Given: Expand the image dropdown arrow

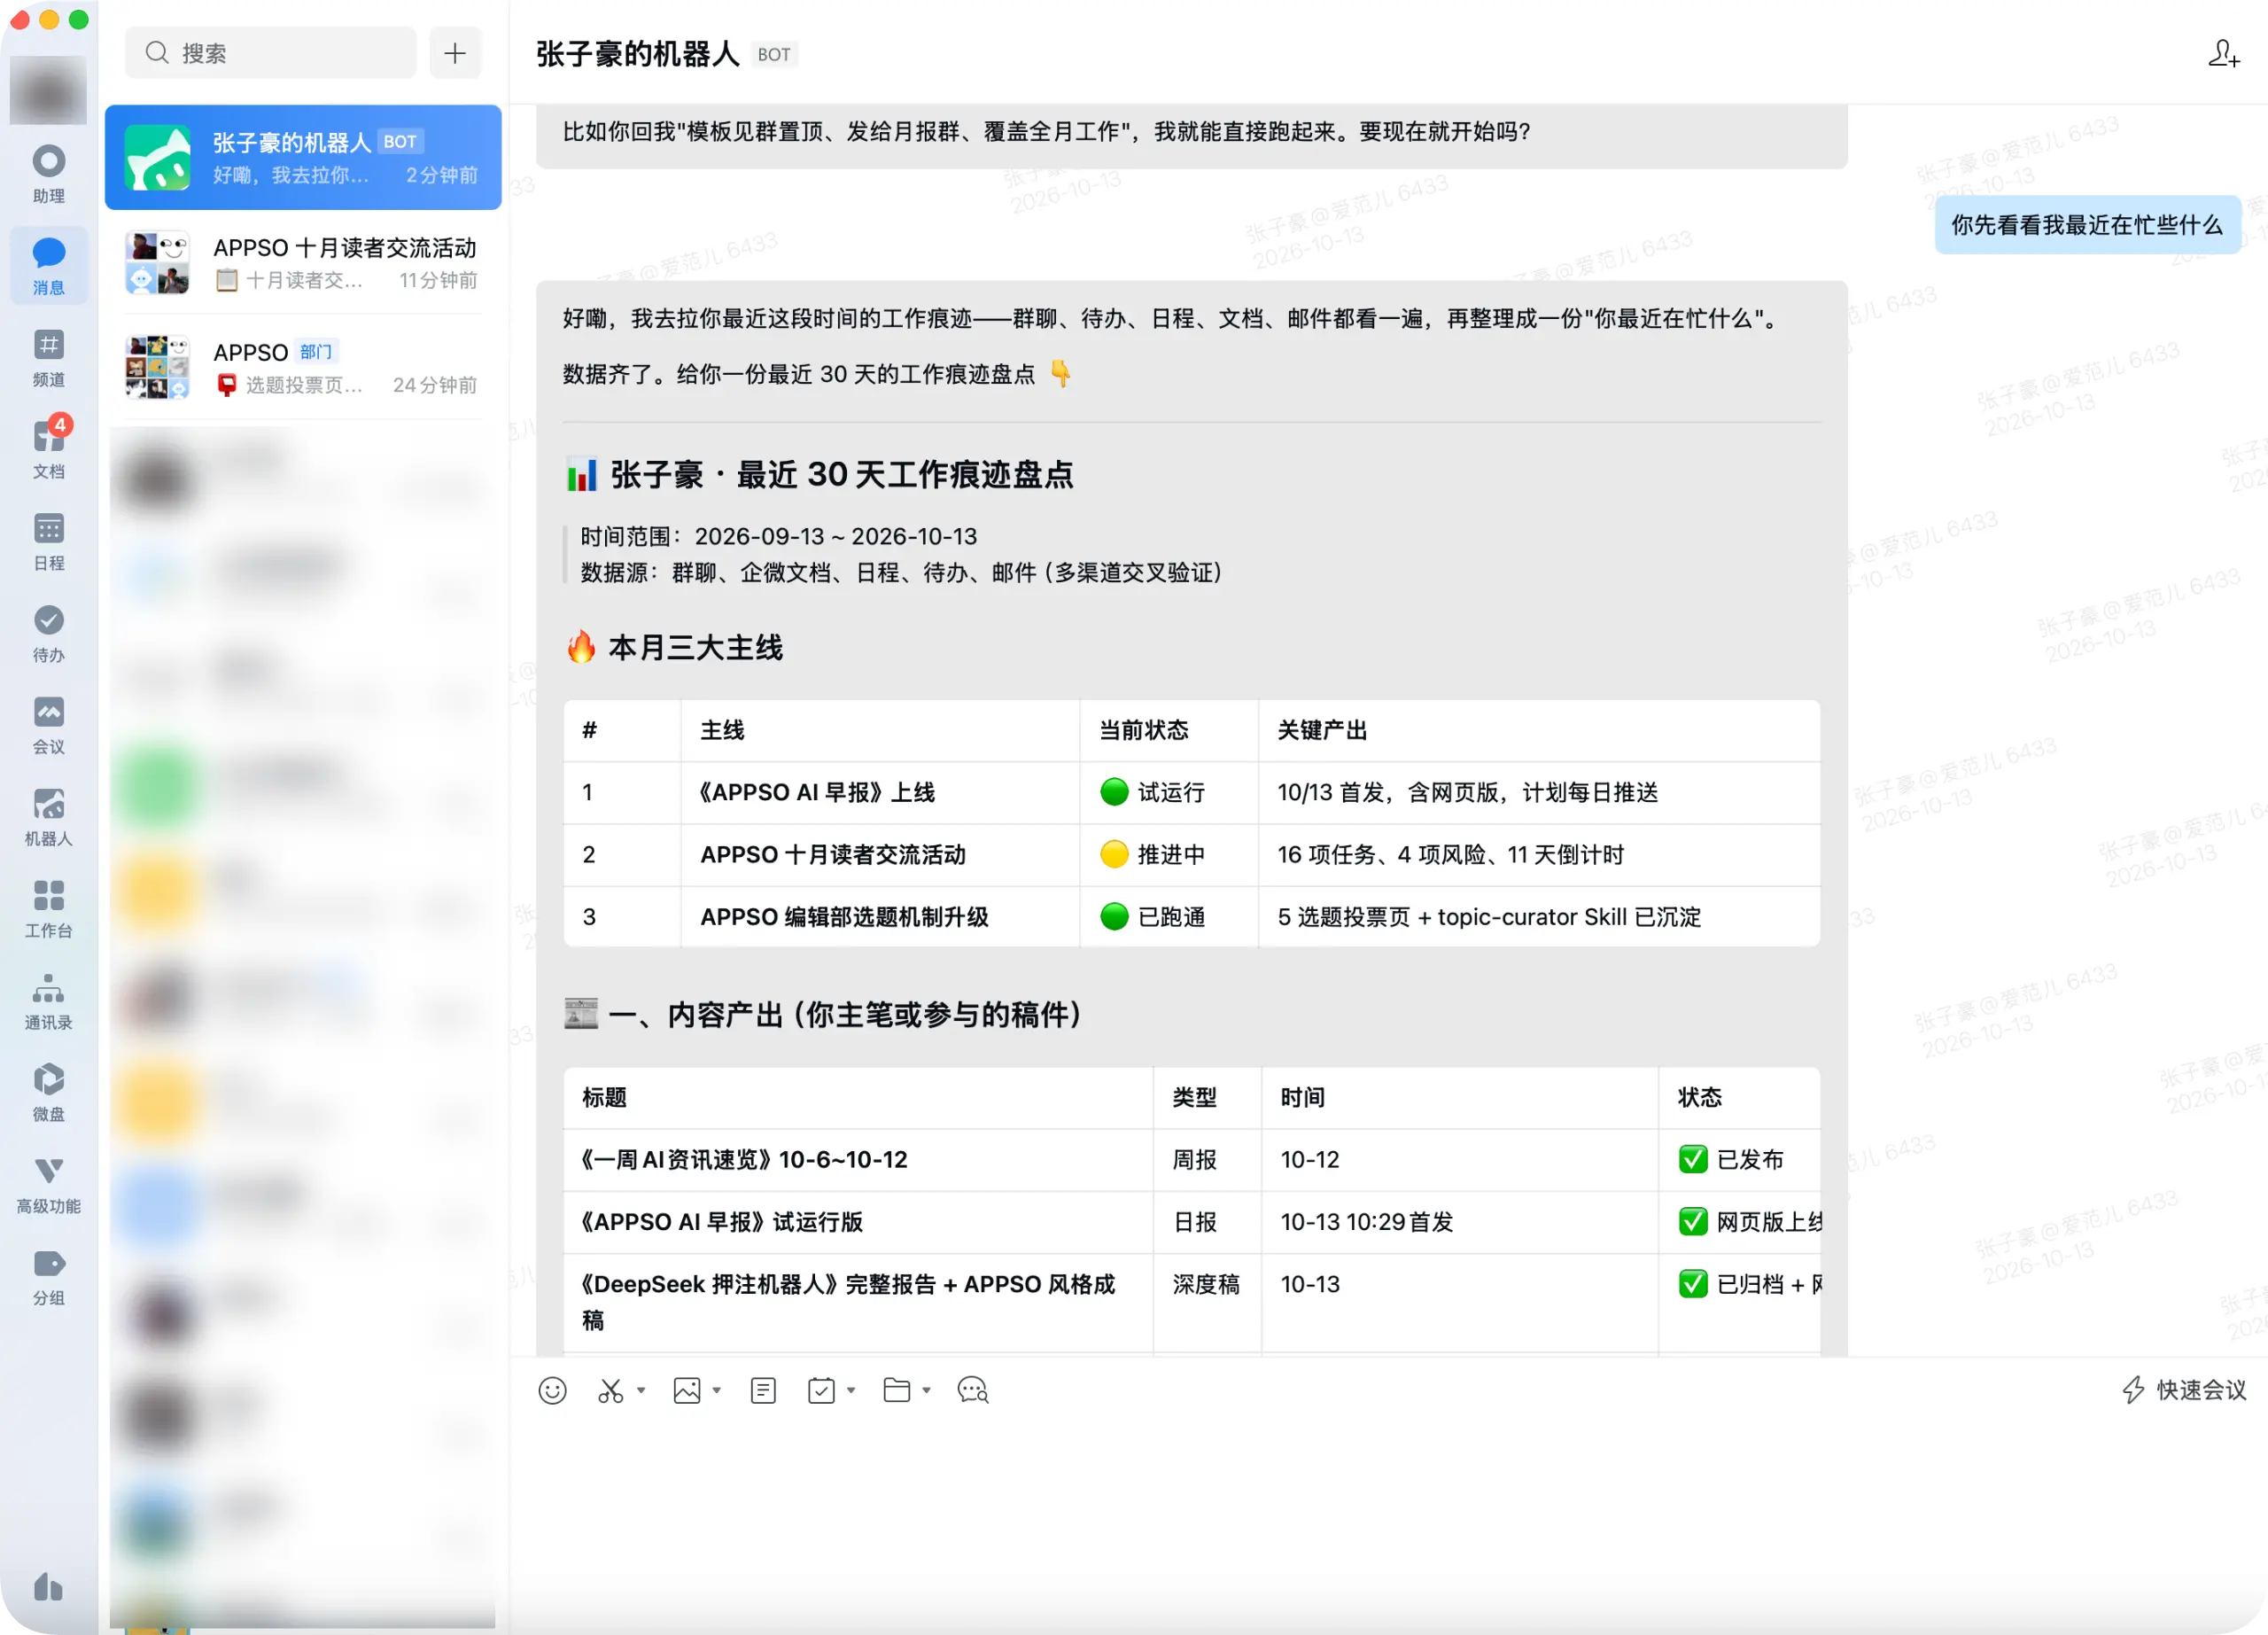Looking at the screenshot, I should [x=717, y=1390].
